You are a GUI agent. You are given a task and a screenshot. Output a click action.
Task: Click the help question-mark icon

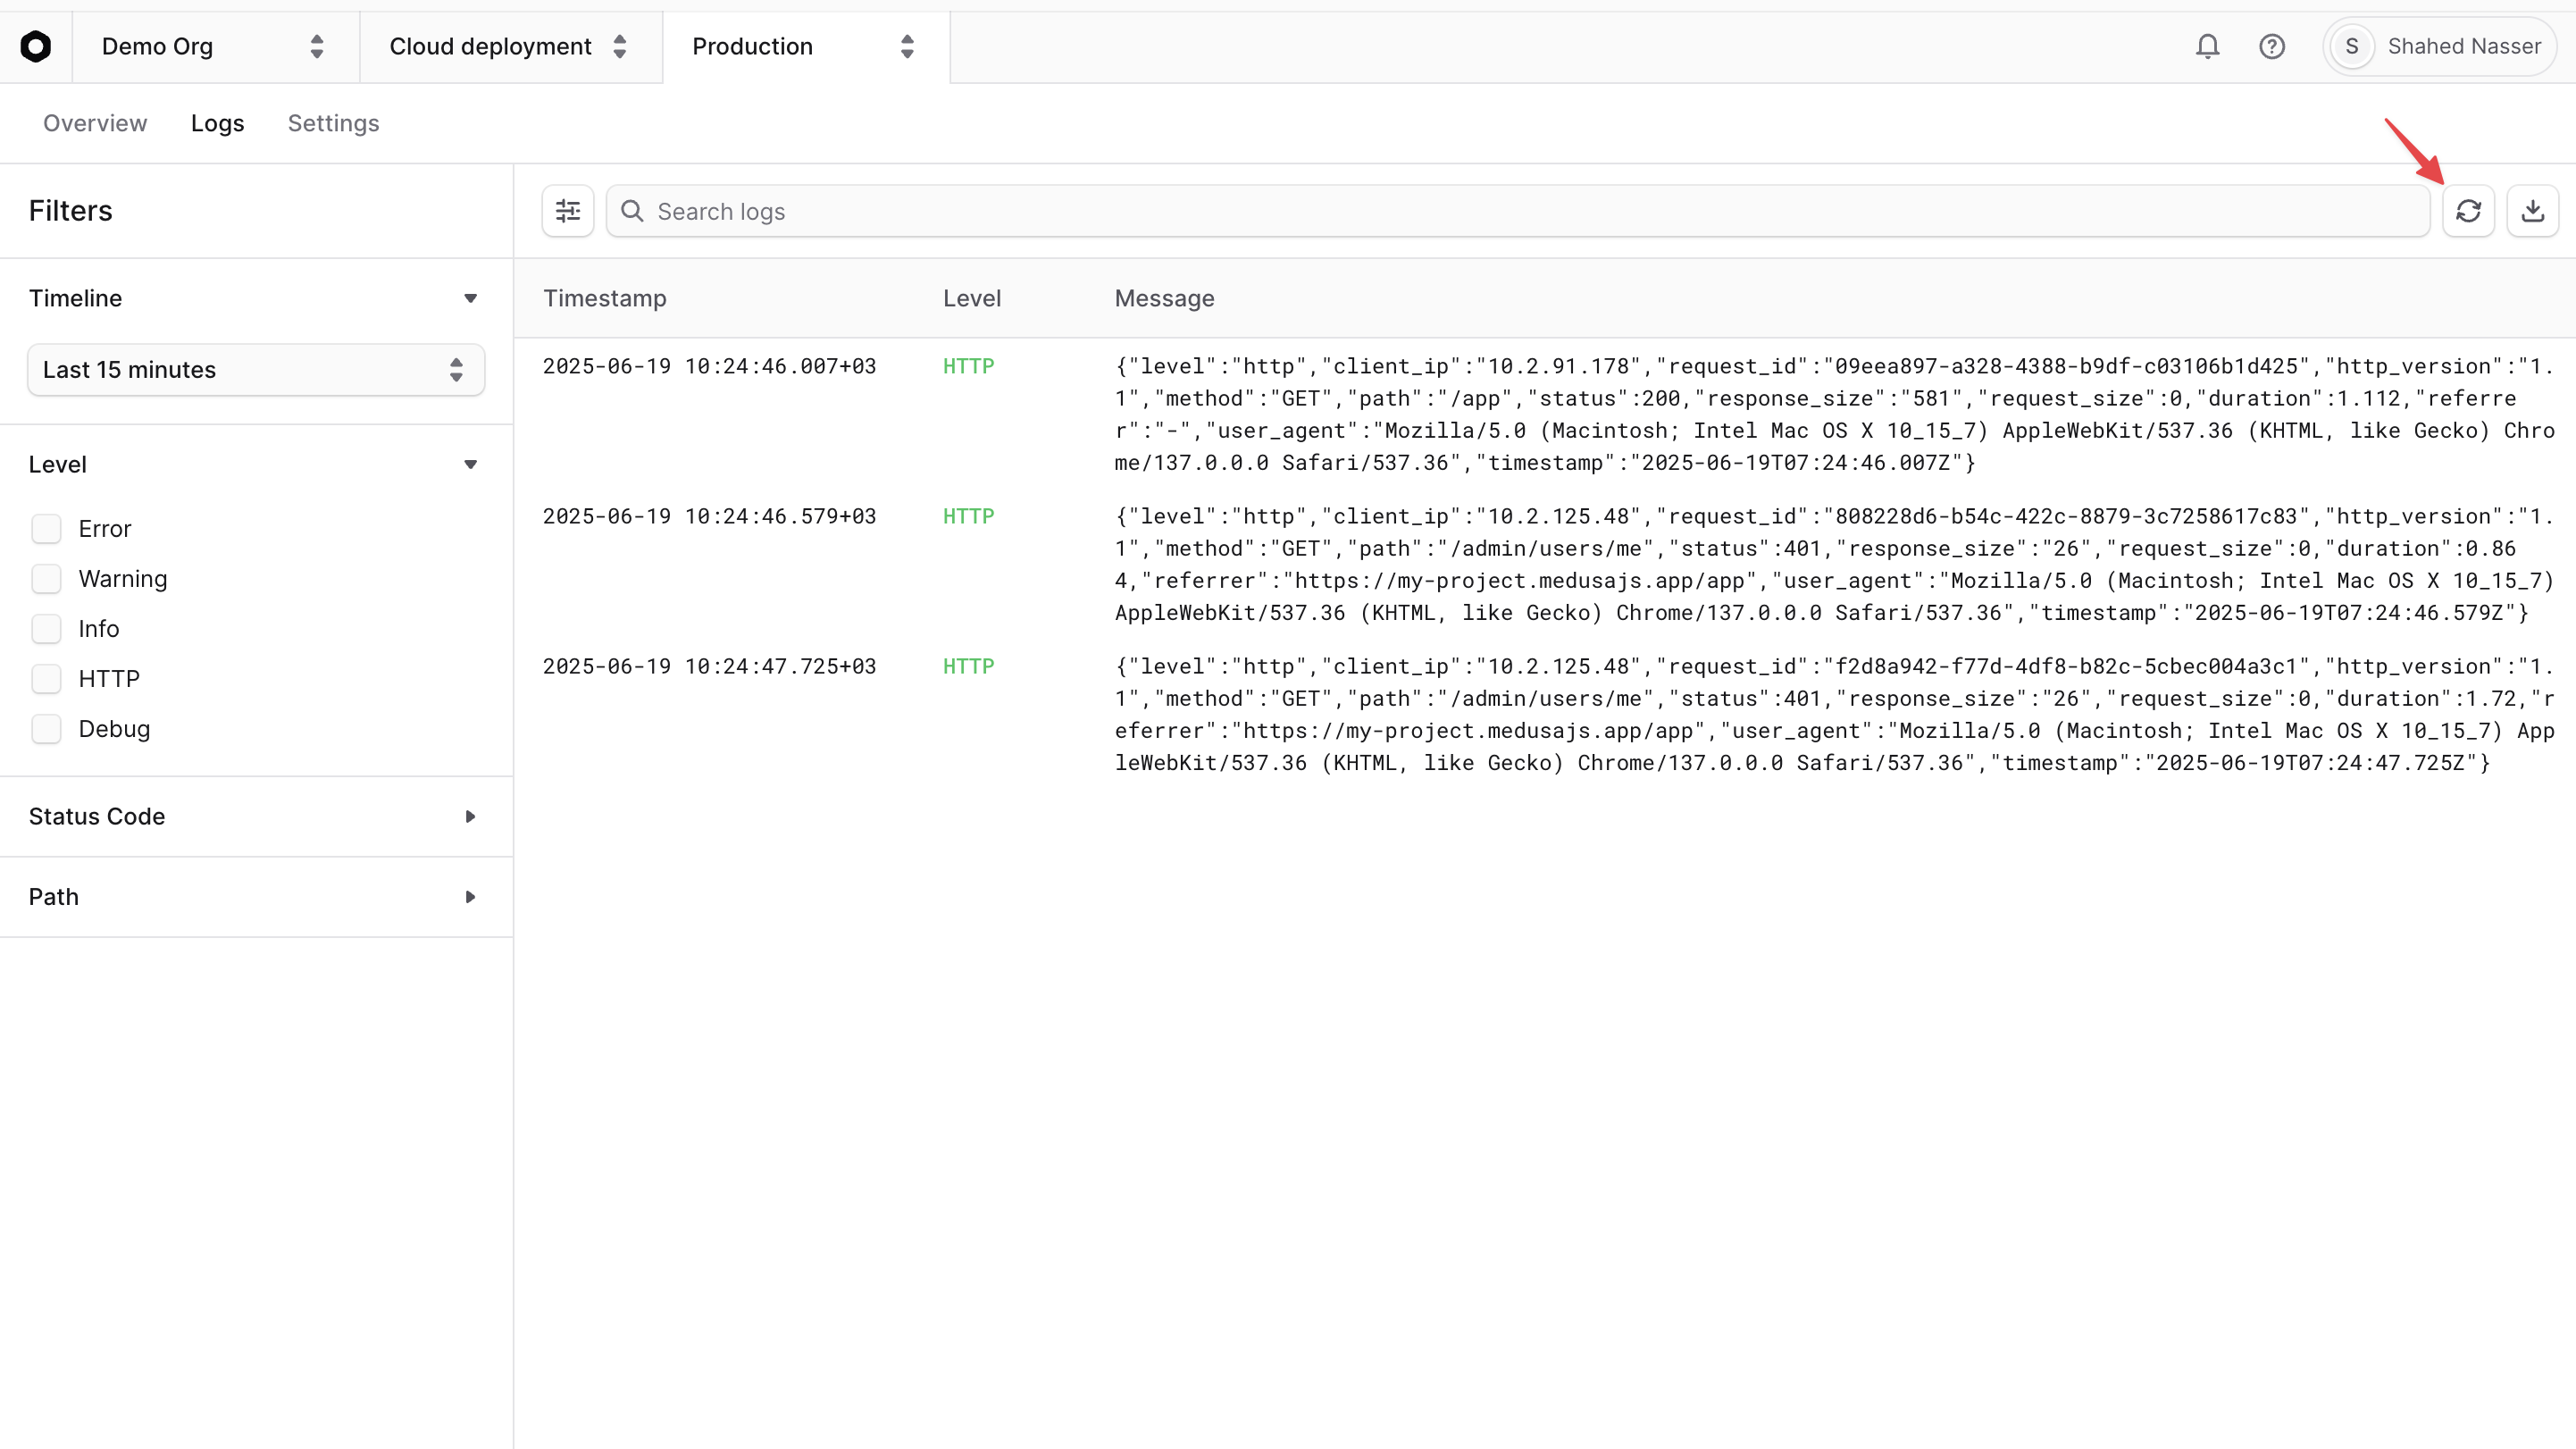[2272, 46]
